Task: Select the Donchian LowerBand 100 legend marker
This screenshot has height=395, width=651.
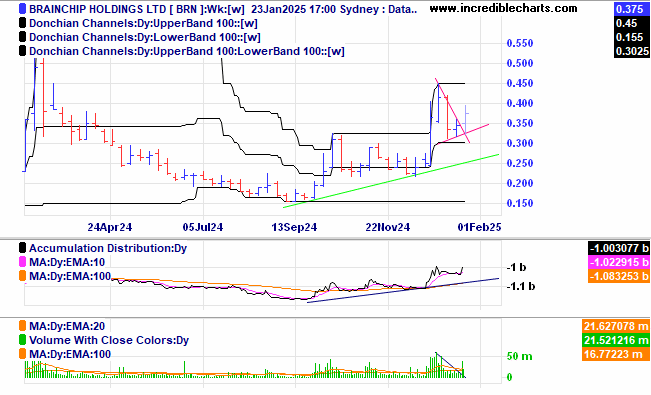Action: click(x=22, y=37)
